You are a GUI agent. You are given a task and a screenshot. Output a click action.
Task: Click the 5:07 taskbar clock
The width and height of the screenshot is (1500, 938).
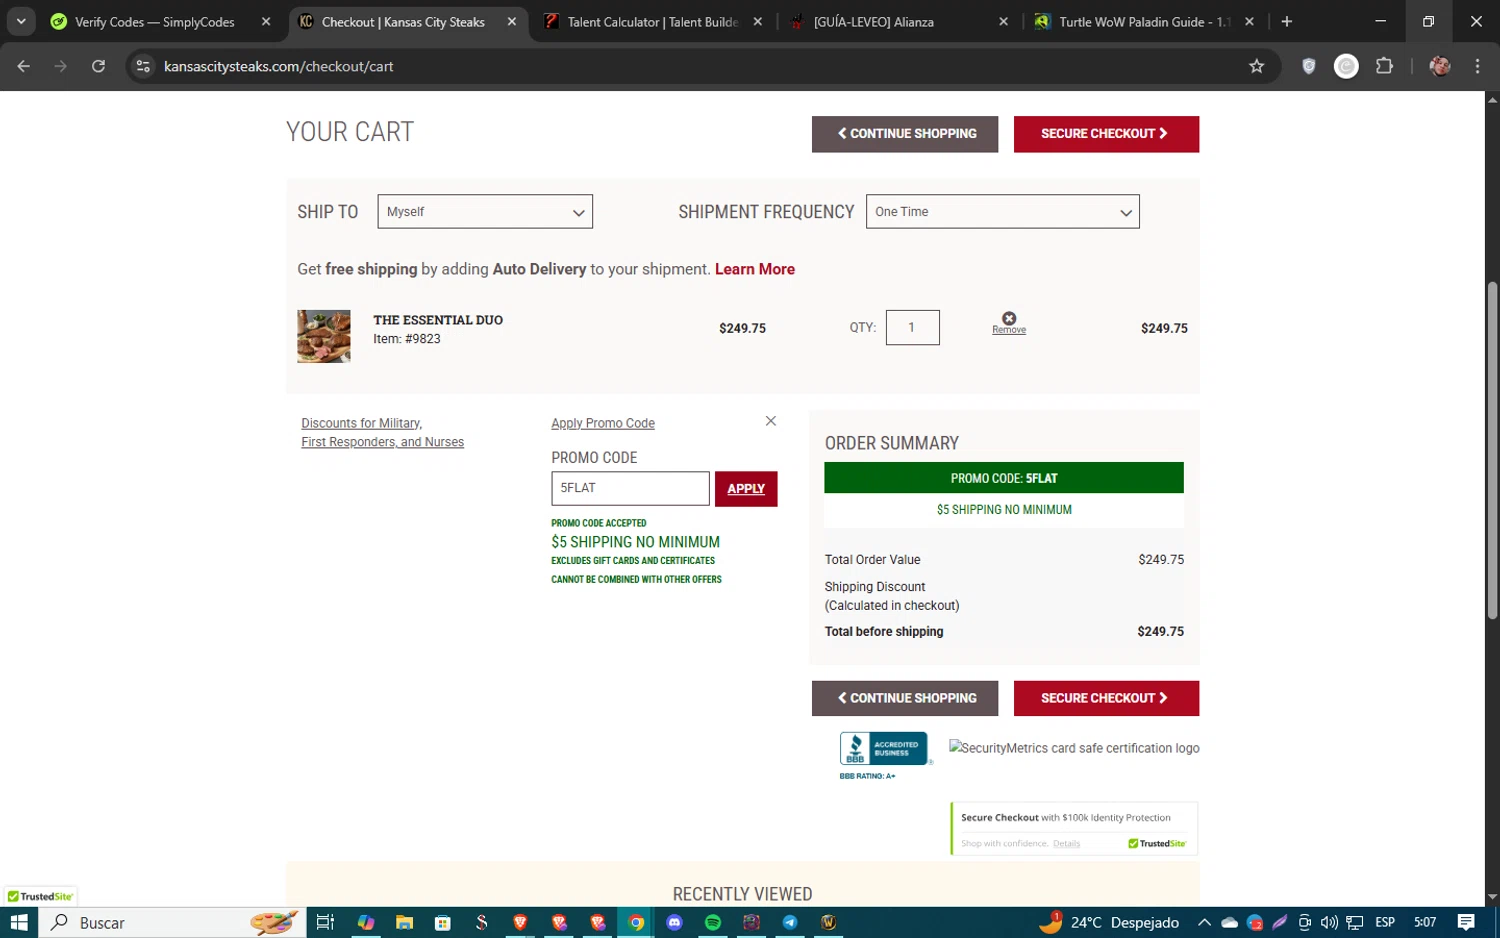click(1425, 922)
